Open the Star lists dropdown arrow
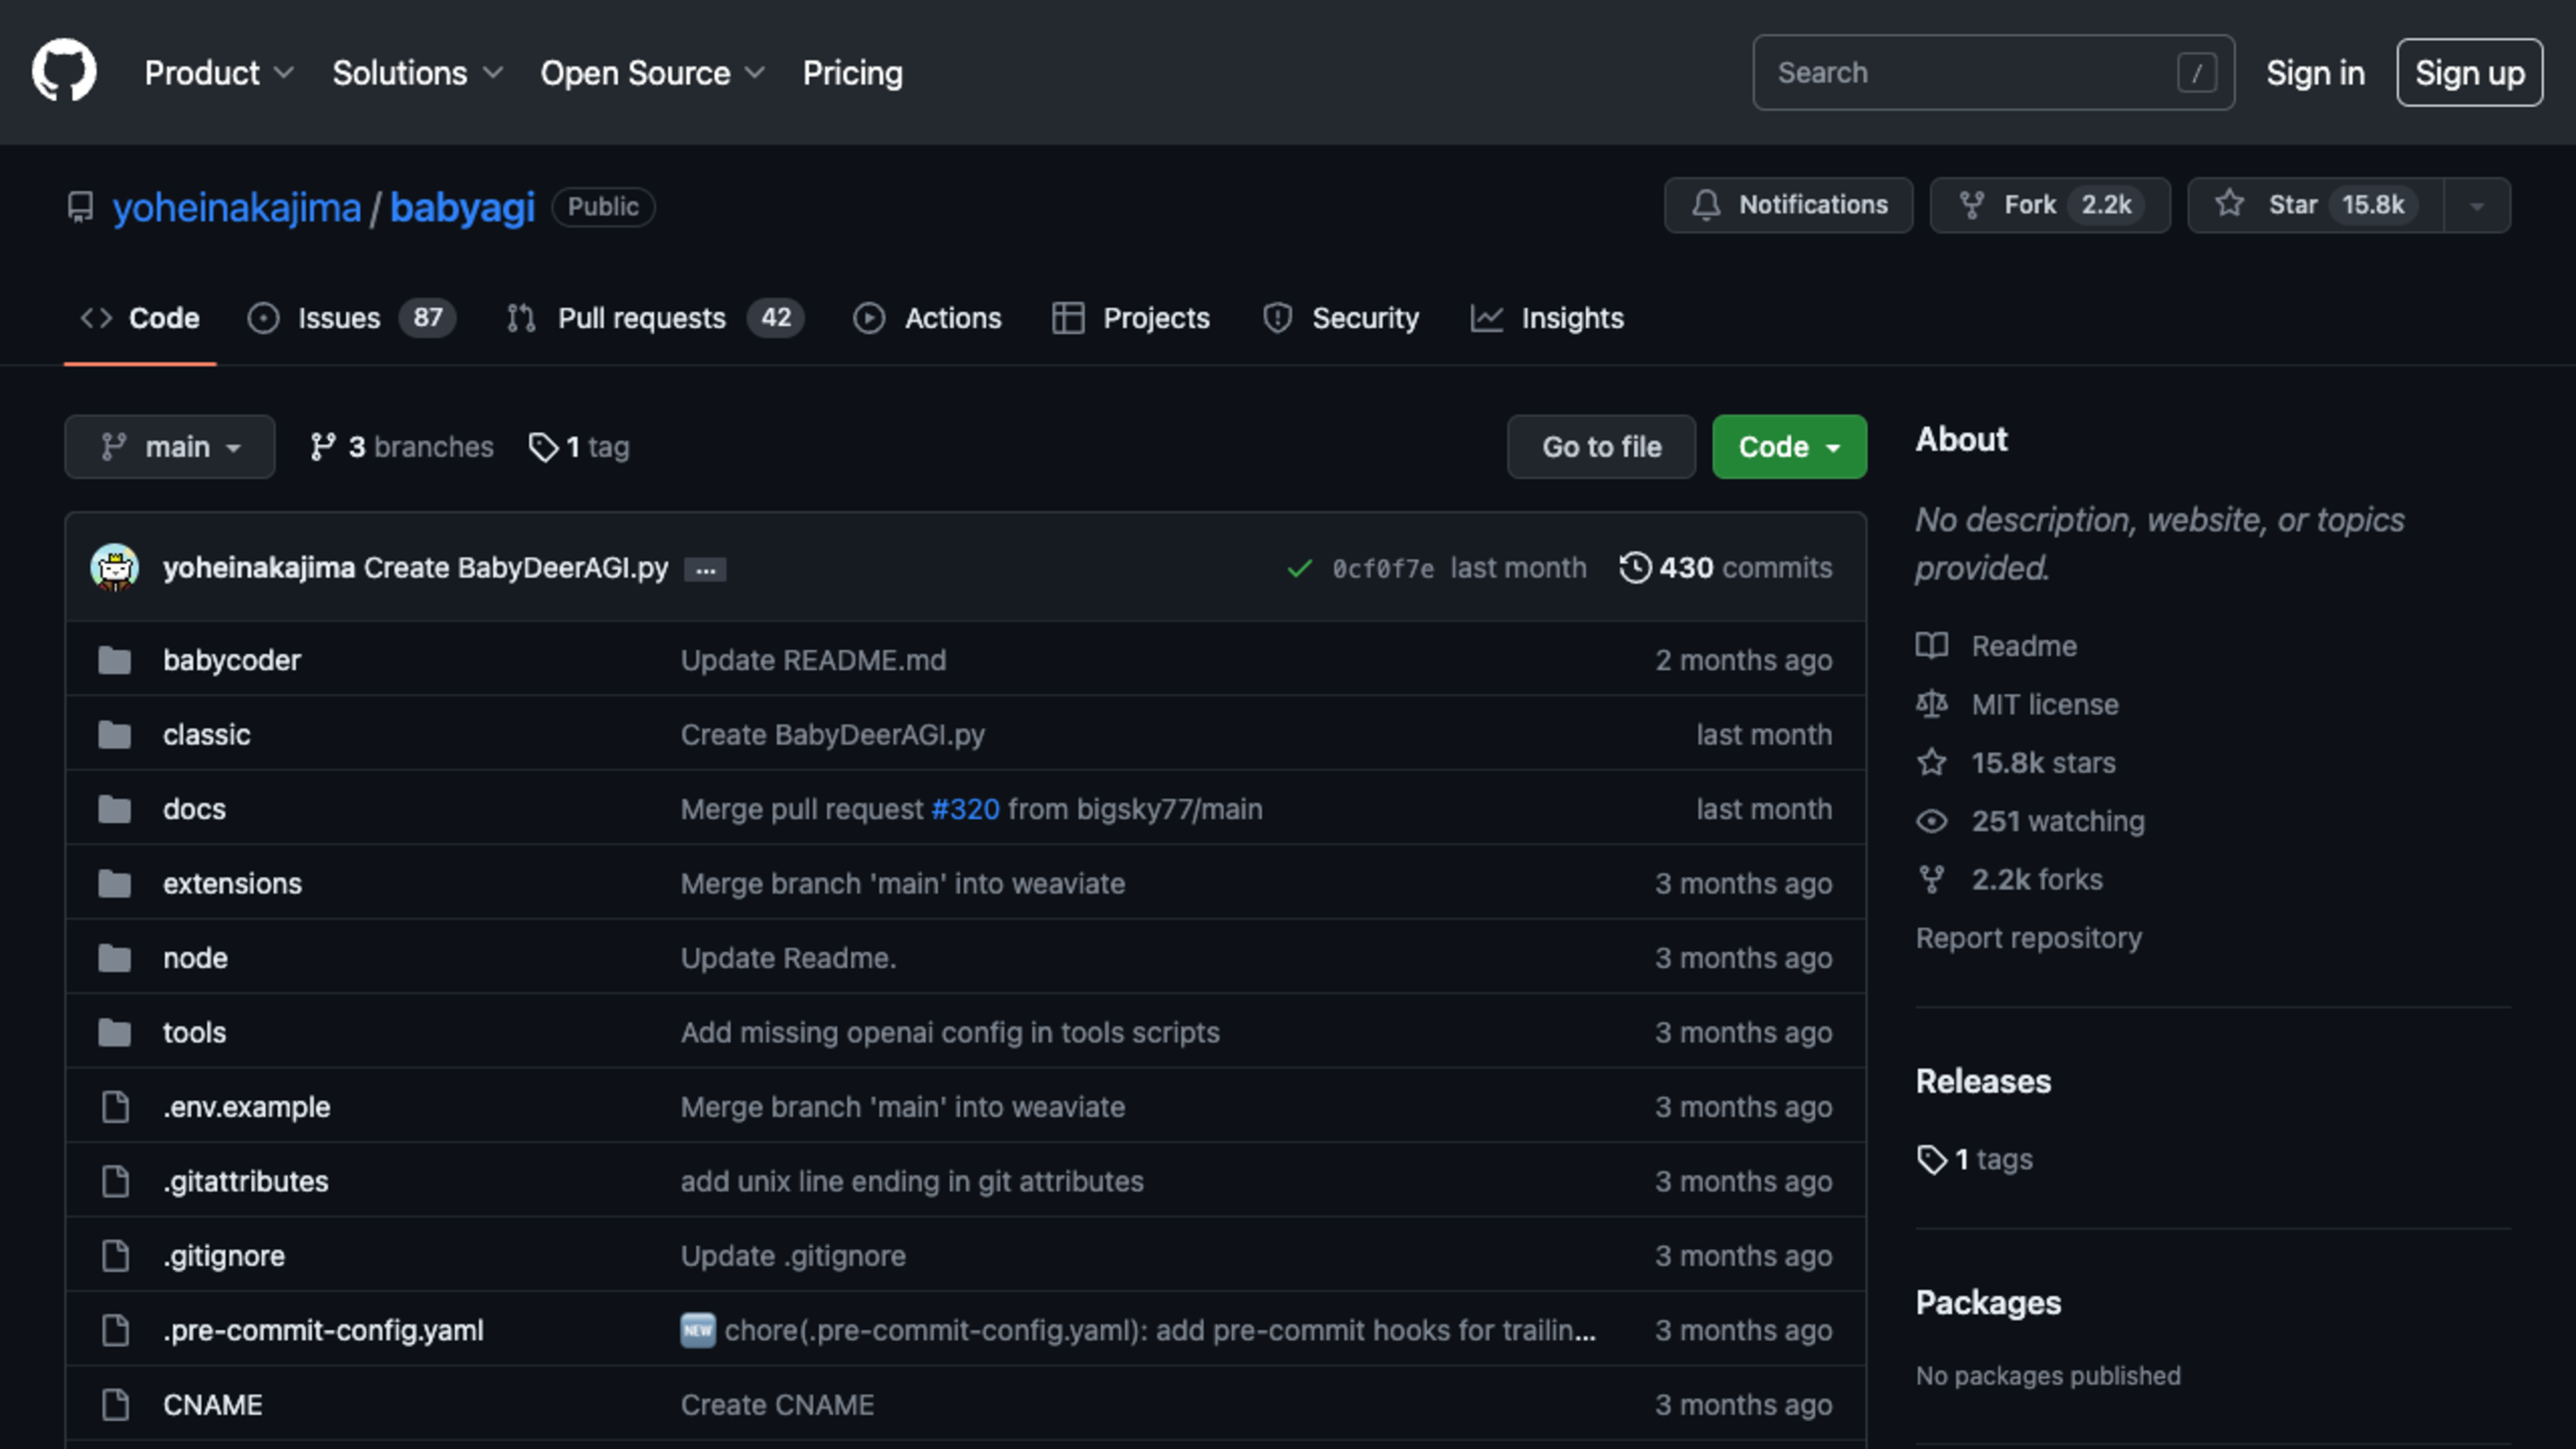Viewport: 2576px width, 1449px height. tap(2477, 205)
